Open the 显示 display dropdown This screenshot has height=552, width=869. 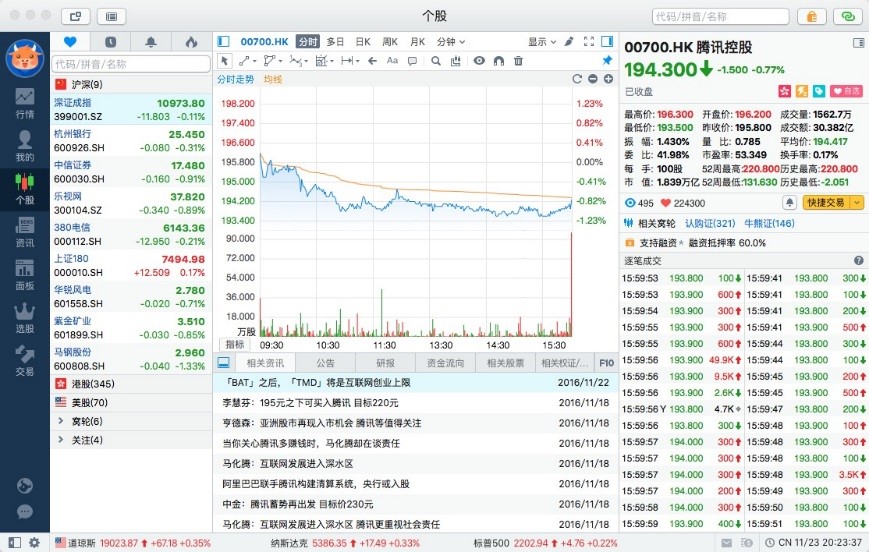[541, 42]
